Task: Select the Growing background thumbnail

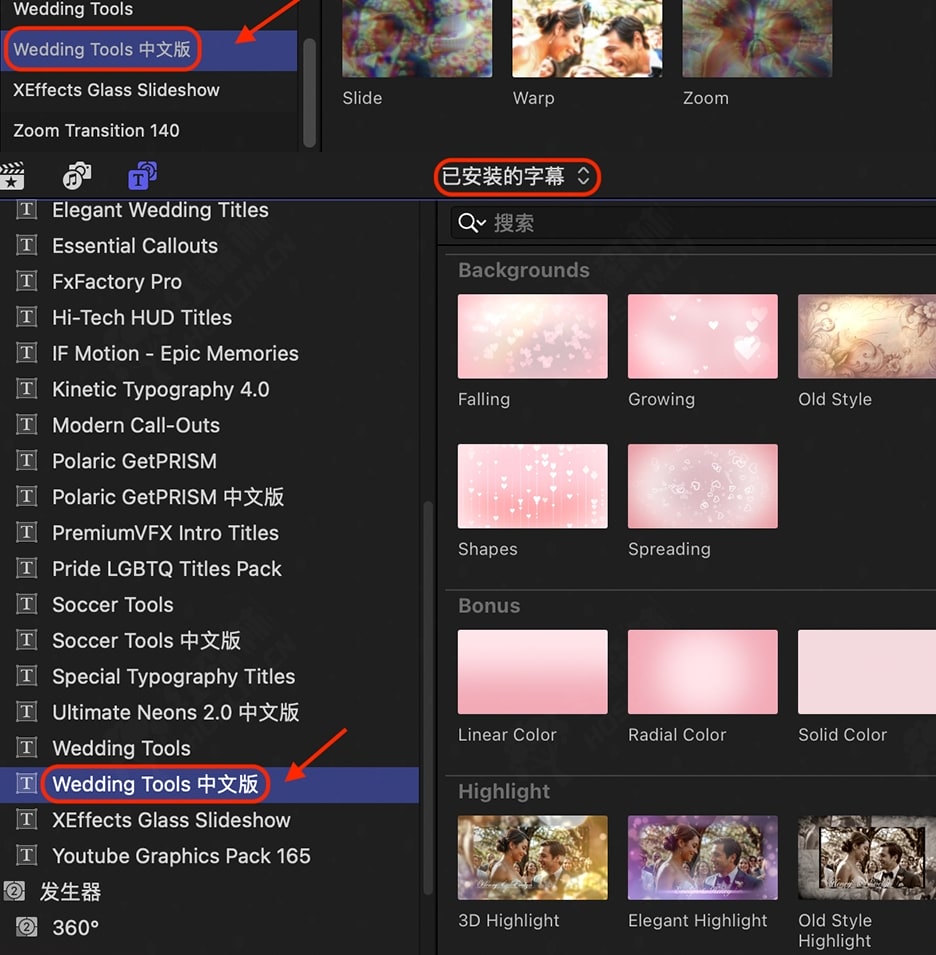Action: (x=702, y=336)
